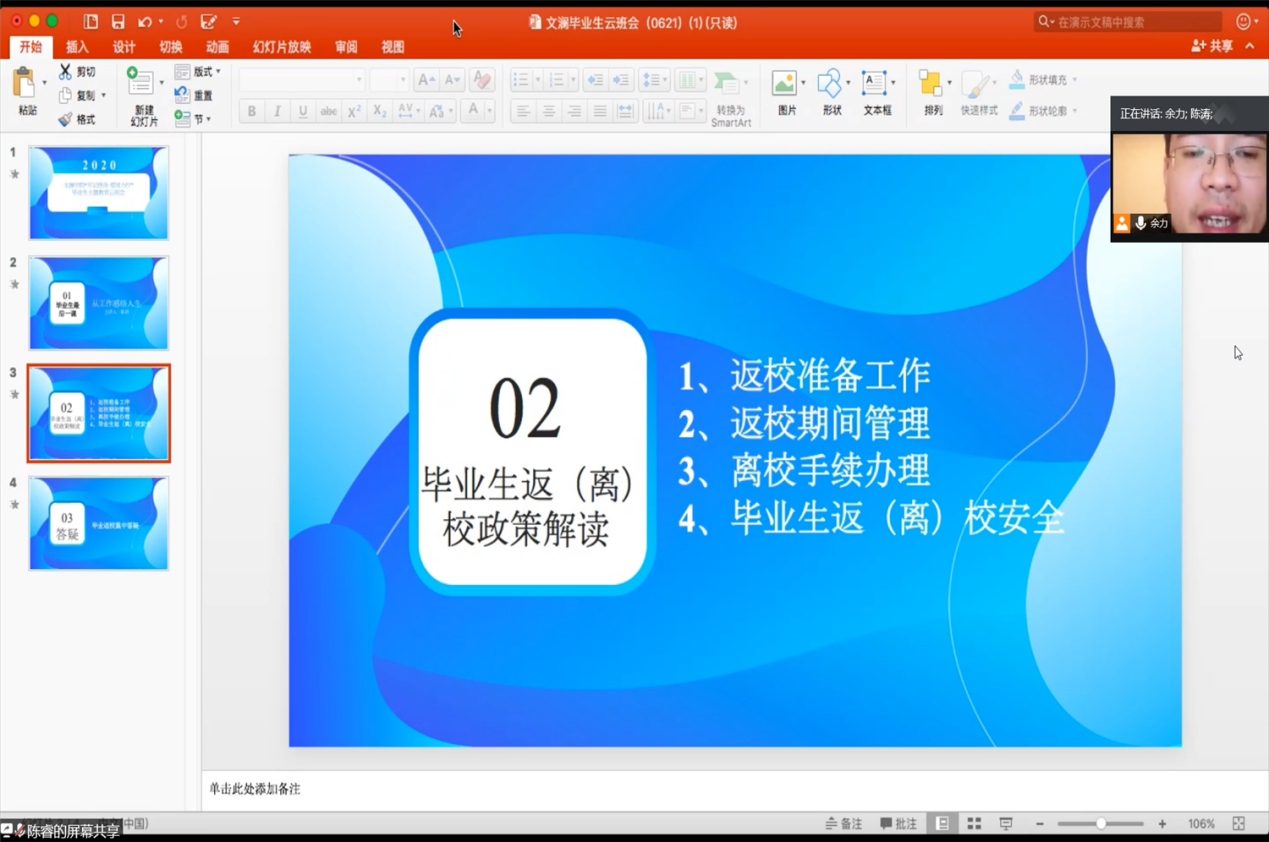Select normal view in status bar

[x=942, y=824]
